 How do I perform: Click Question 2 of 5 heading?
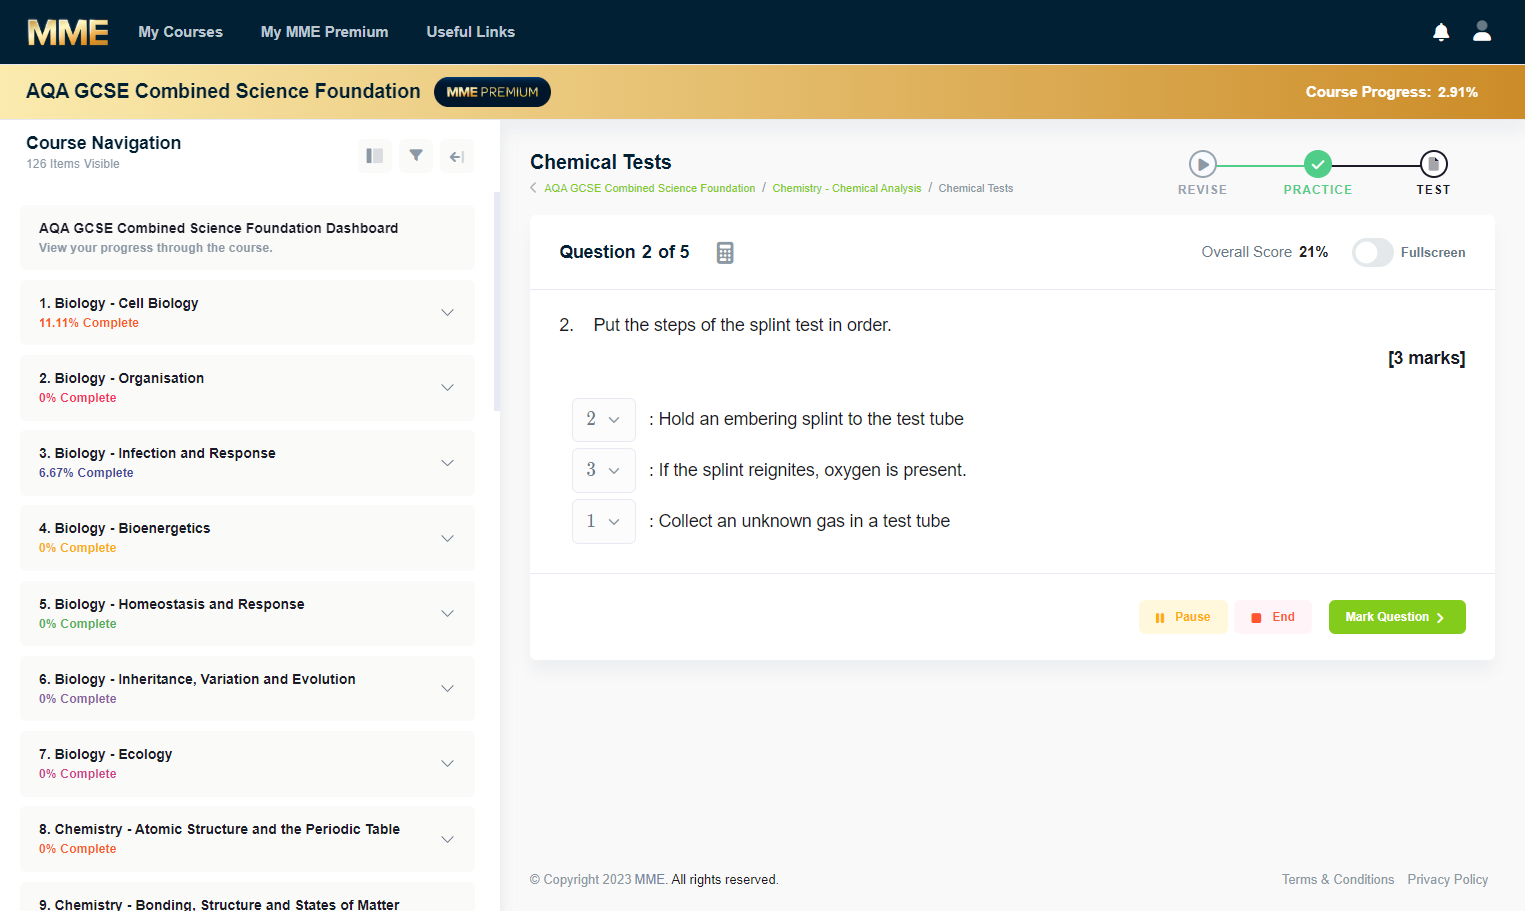coord(624,252)
